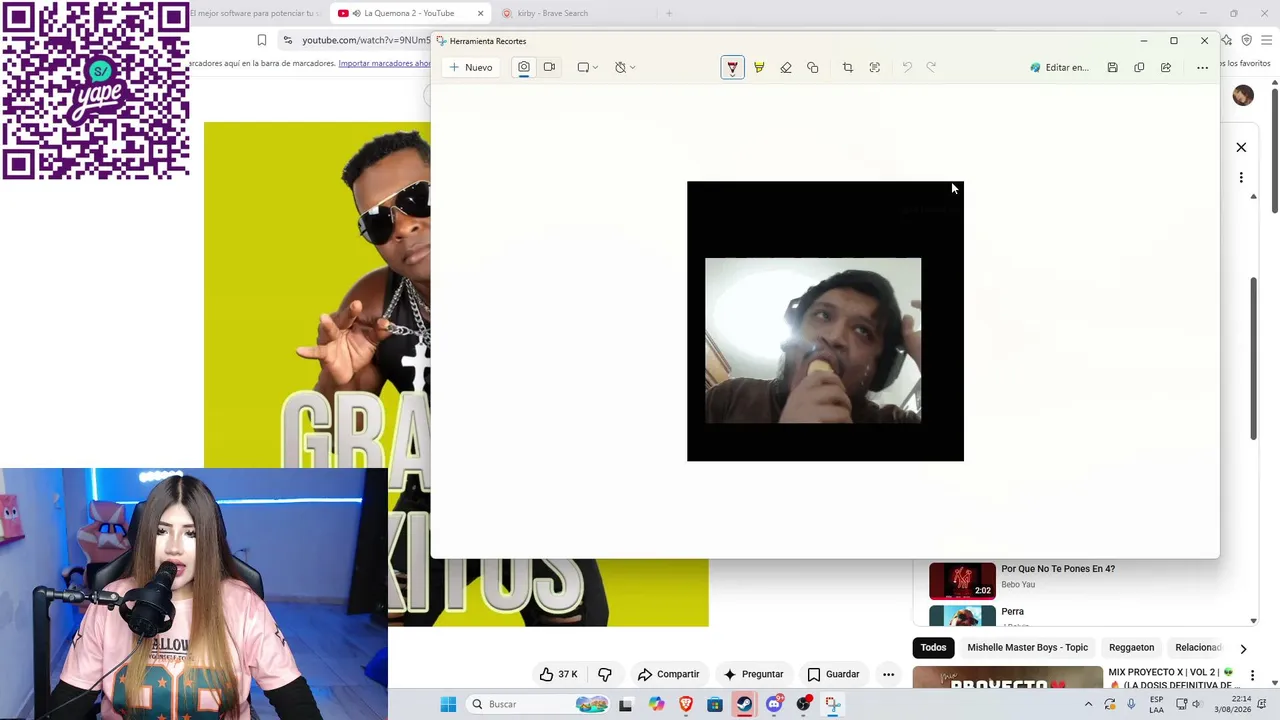Switch to the 'El mejor software' browser tab
This screenshot has width=1280, height=720.
point(258,13)
